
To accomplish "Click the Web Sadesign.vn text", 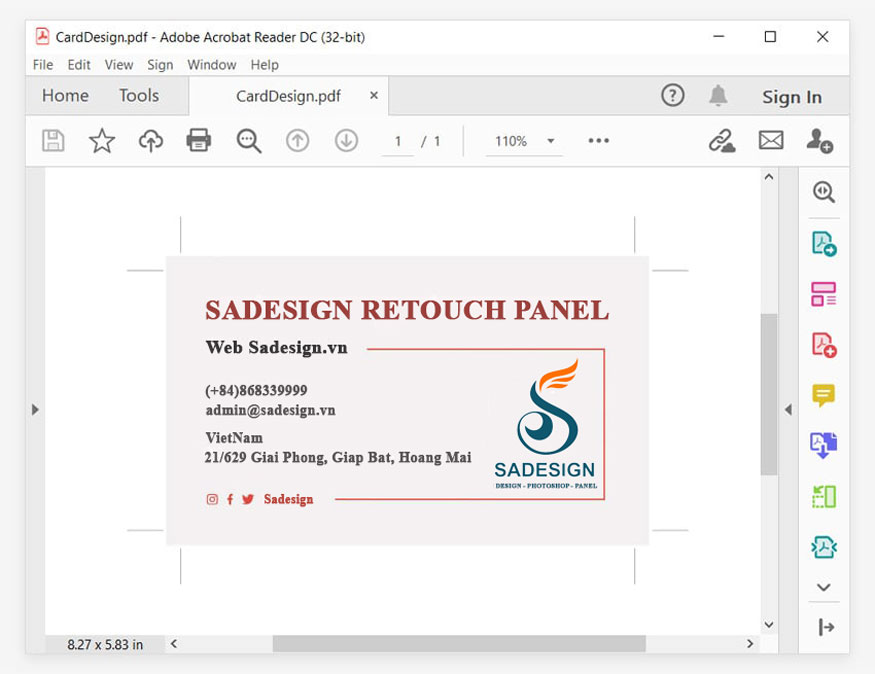I will coord(277,348).
